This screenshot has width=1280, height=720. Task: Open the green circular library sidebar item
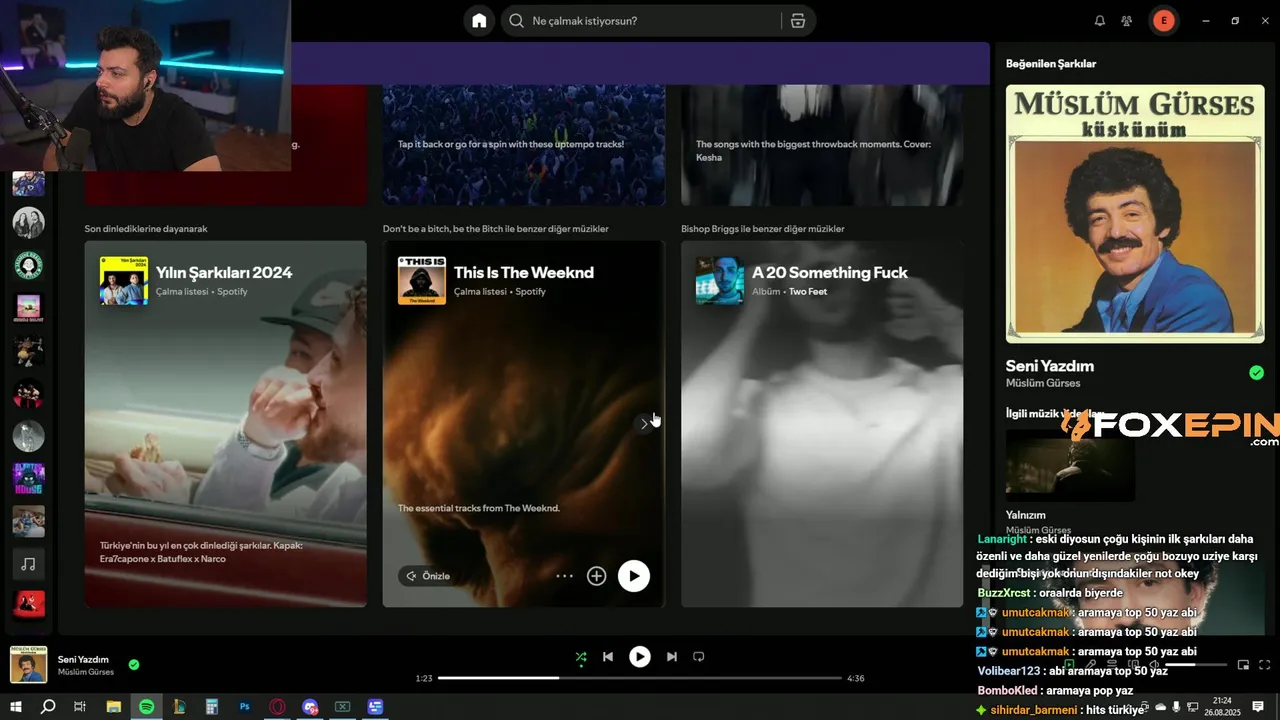(28, 265)
